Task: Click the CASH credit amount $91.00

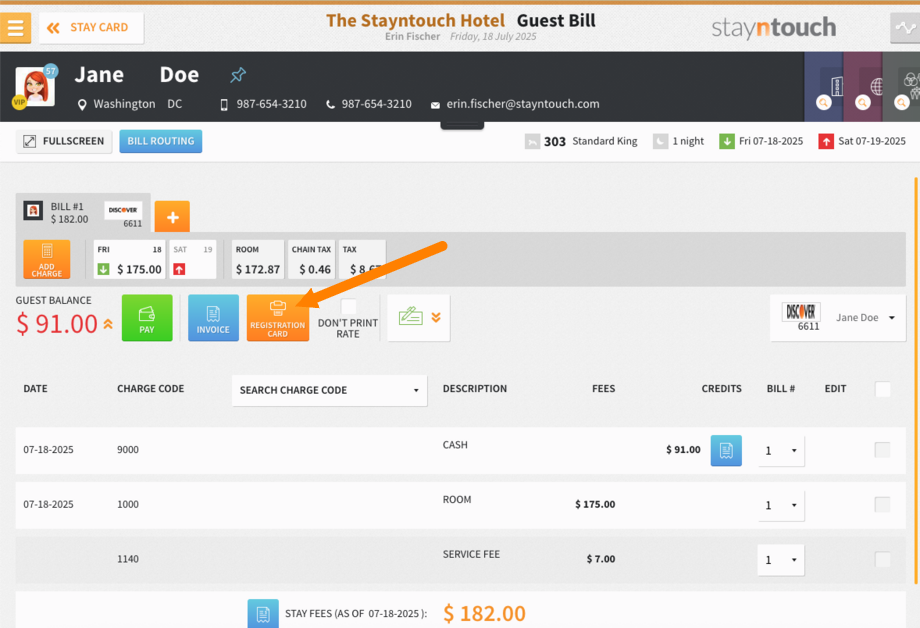Action: point(683,450)
